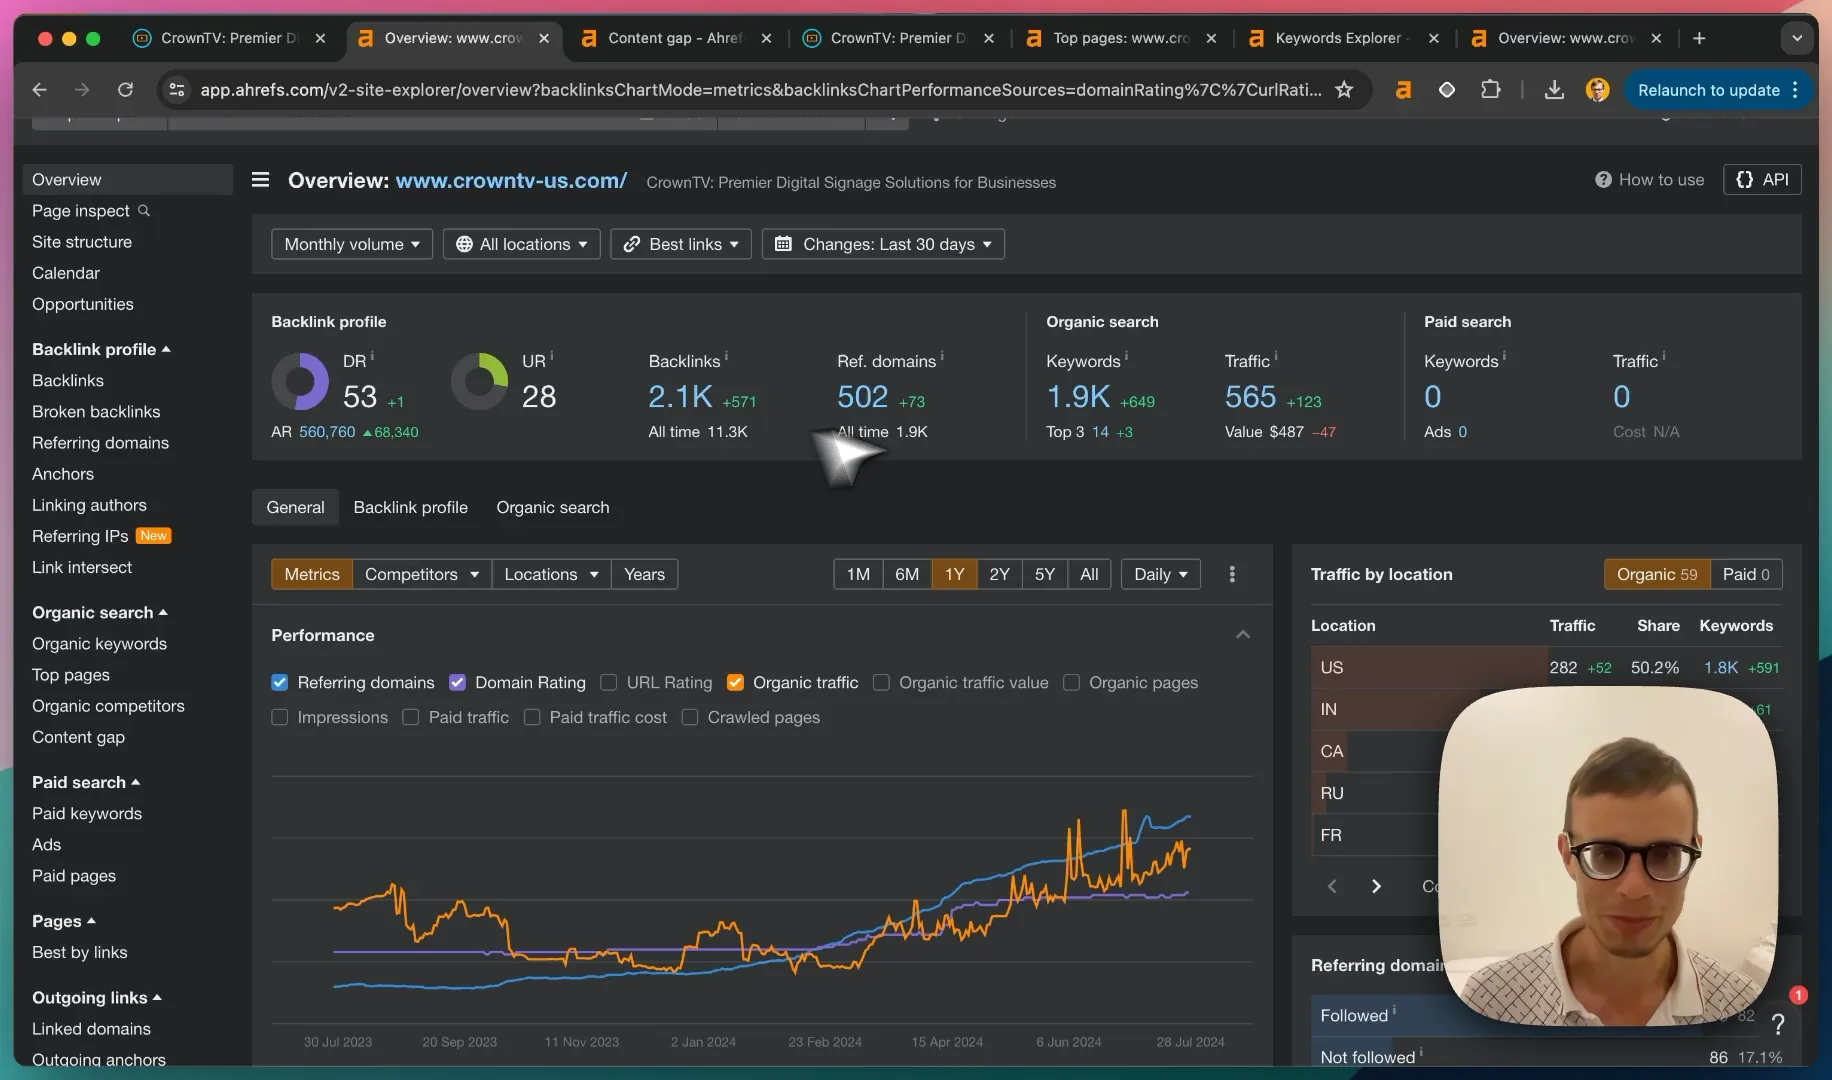Open the Ahrefs extension icon in toolbar
Viewport: 1832px width, 1080px height.
click(x=1403, y=90)
